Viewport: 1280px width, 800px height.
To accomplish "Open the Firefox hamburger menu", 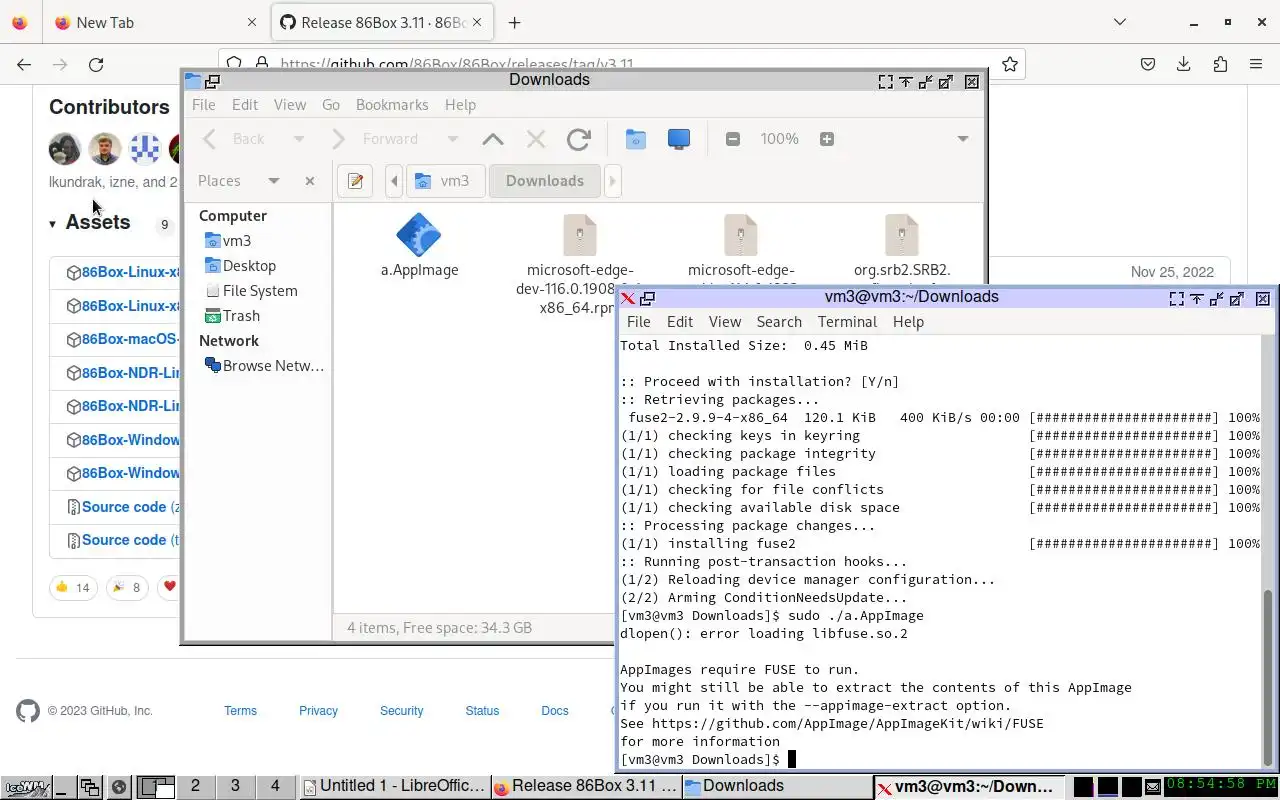I will [1256, 65].
